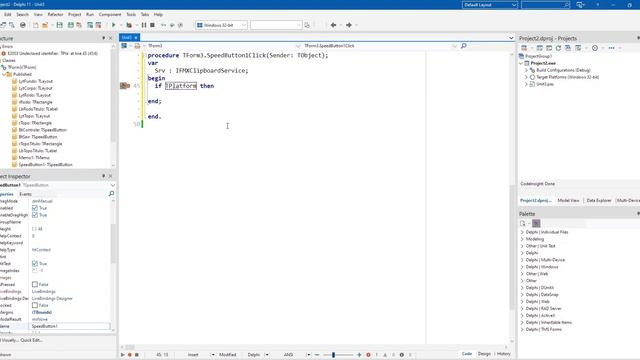Click the Save All icon in toolbar
The width and height of the screenshot is (640, 360).
71,25
